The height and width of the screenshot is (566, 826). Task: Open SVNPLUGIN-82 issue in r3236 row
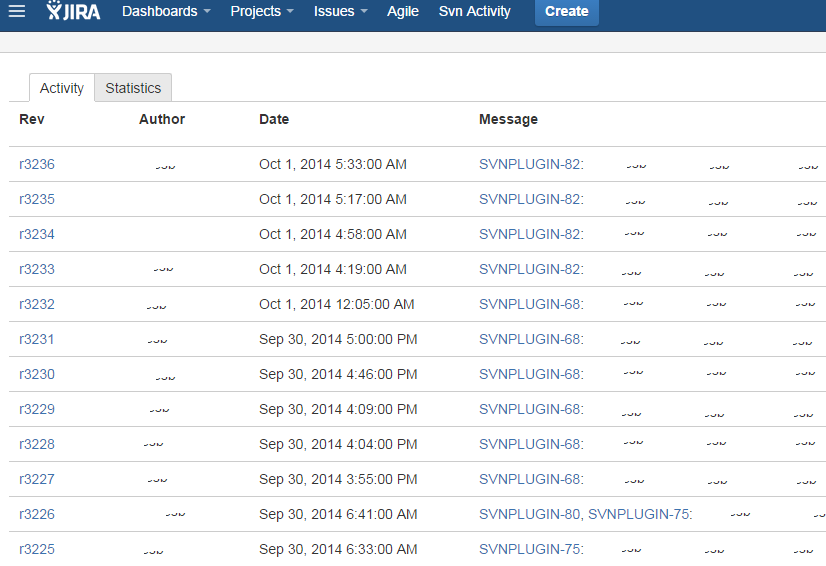530,164
